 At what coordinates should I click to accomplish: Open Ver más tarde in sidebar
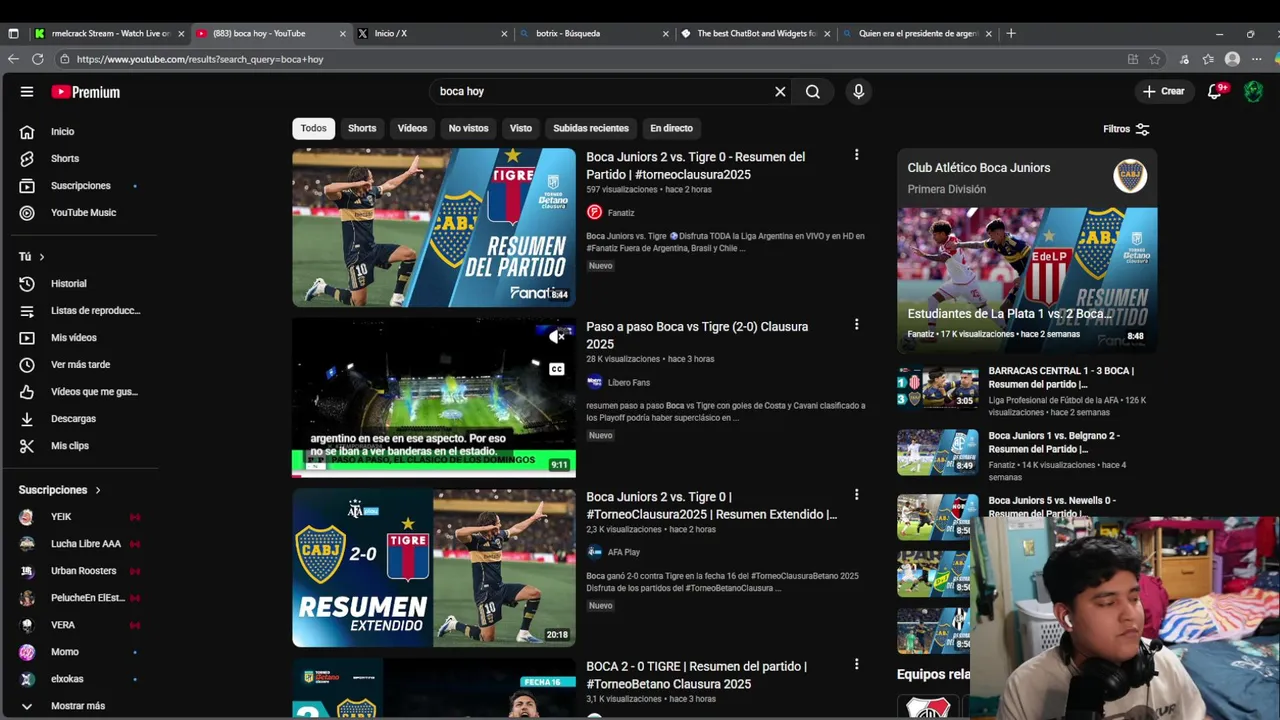tap(80, 364)
